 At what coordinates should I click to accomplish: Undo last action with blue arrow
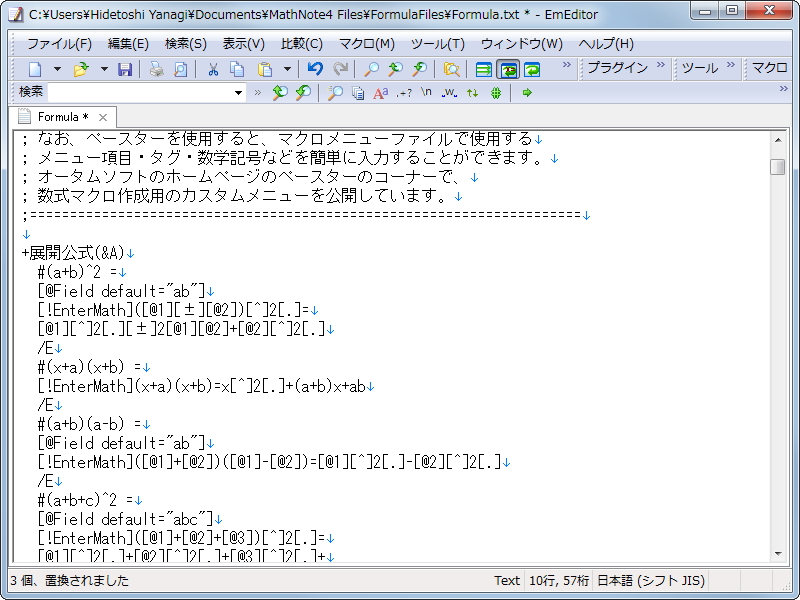click(315, 69)
